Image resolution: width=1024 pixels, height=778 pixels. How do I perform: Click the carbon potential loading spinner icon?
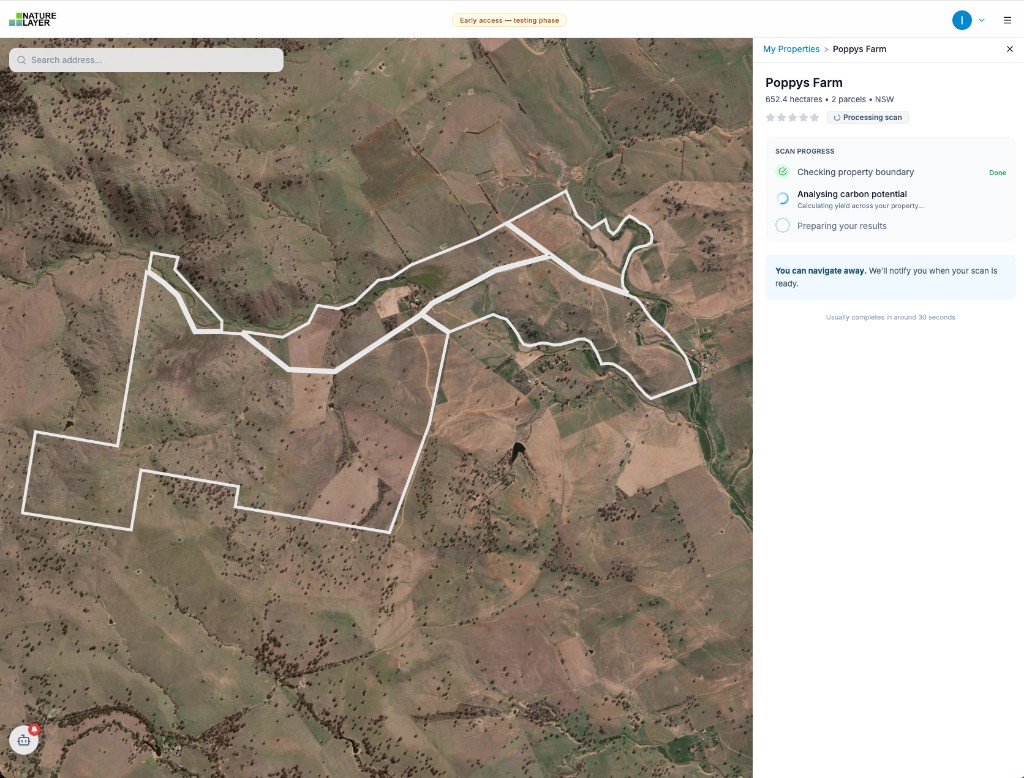pos(783,198)
